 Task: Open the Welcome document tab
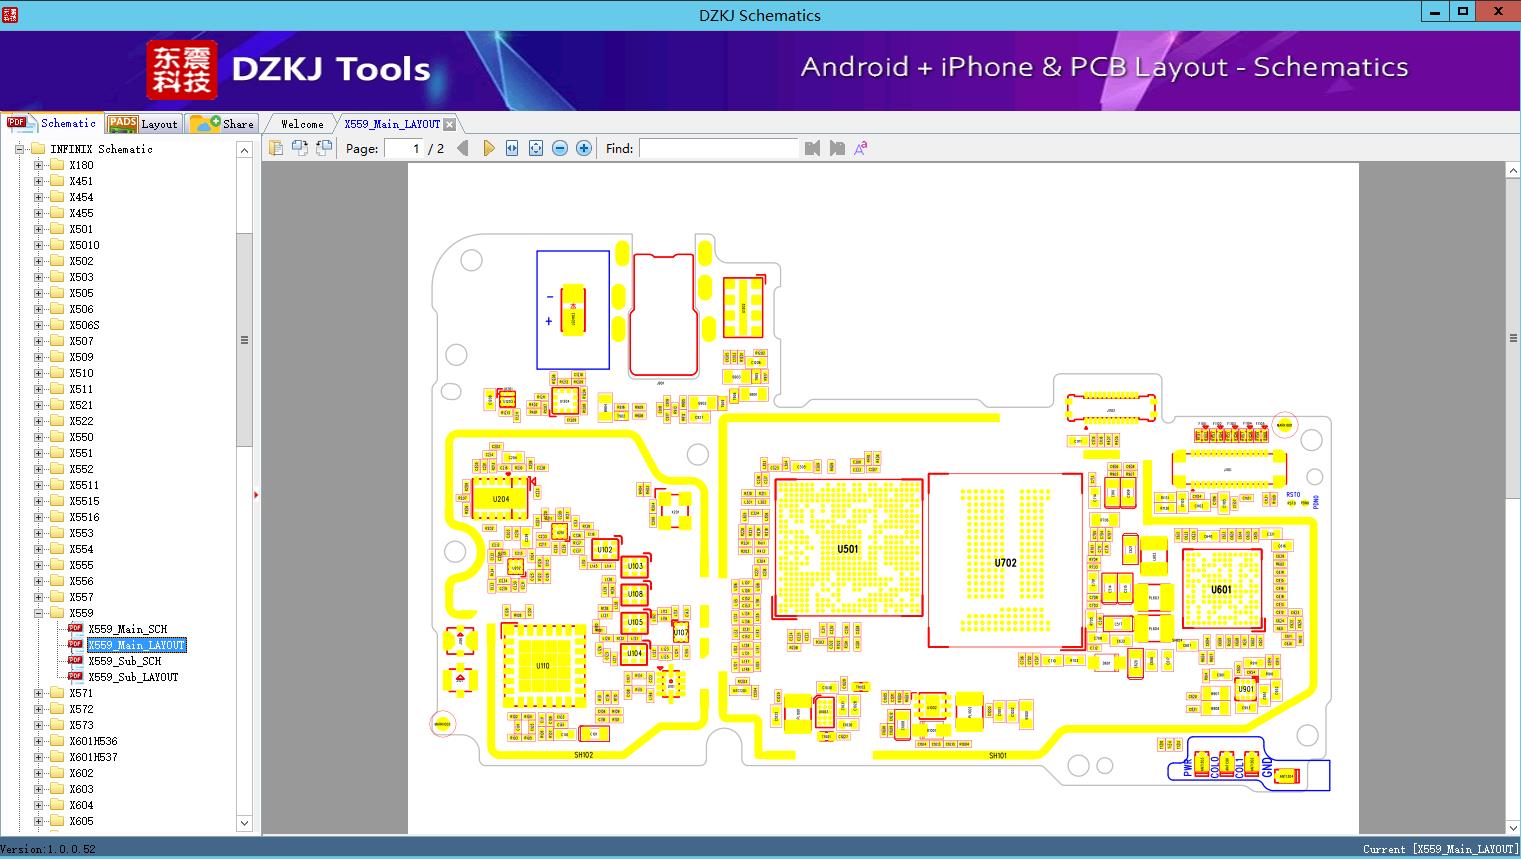[302, 124]
